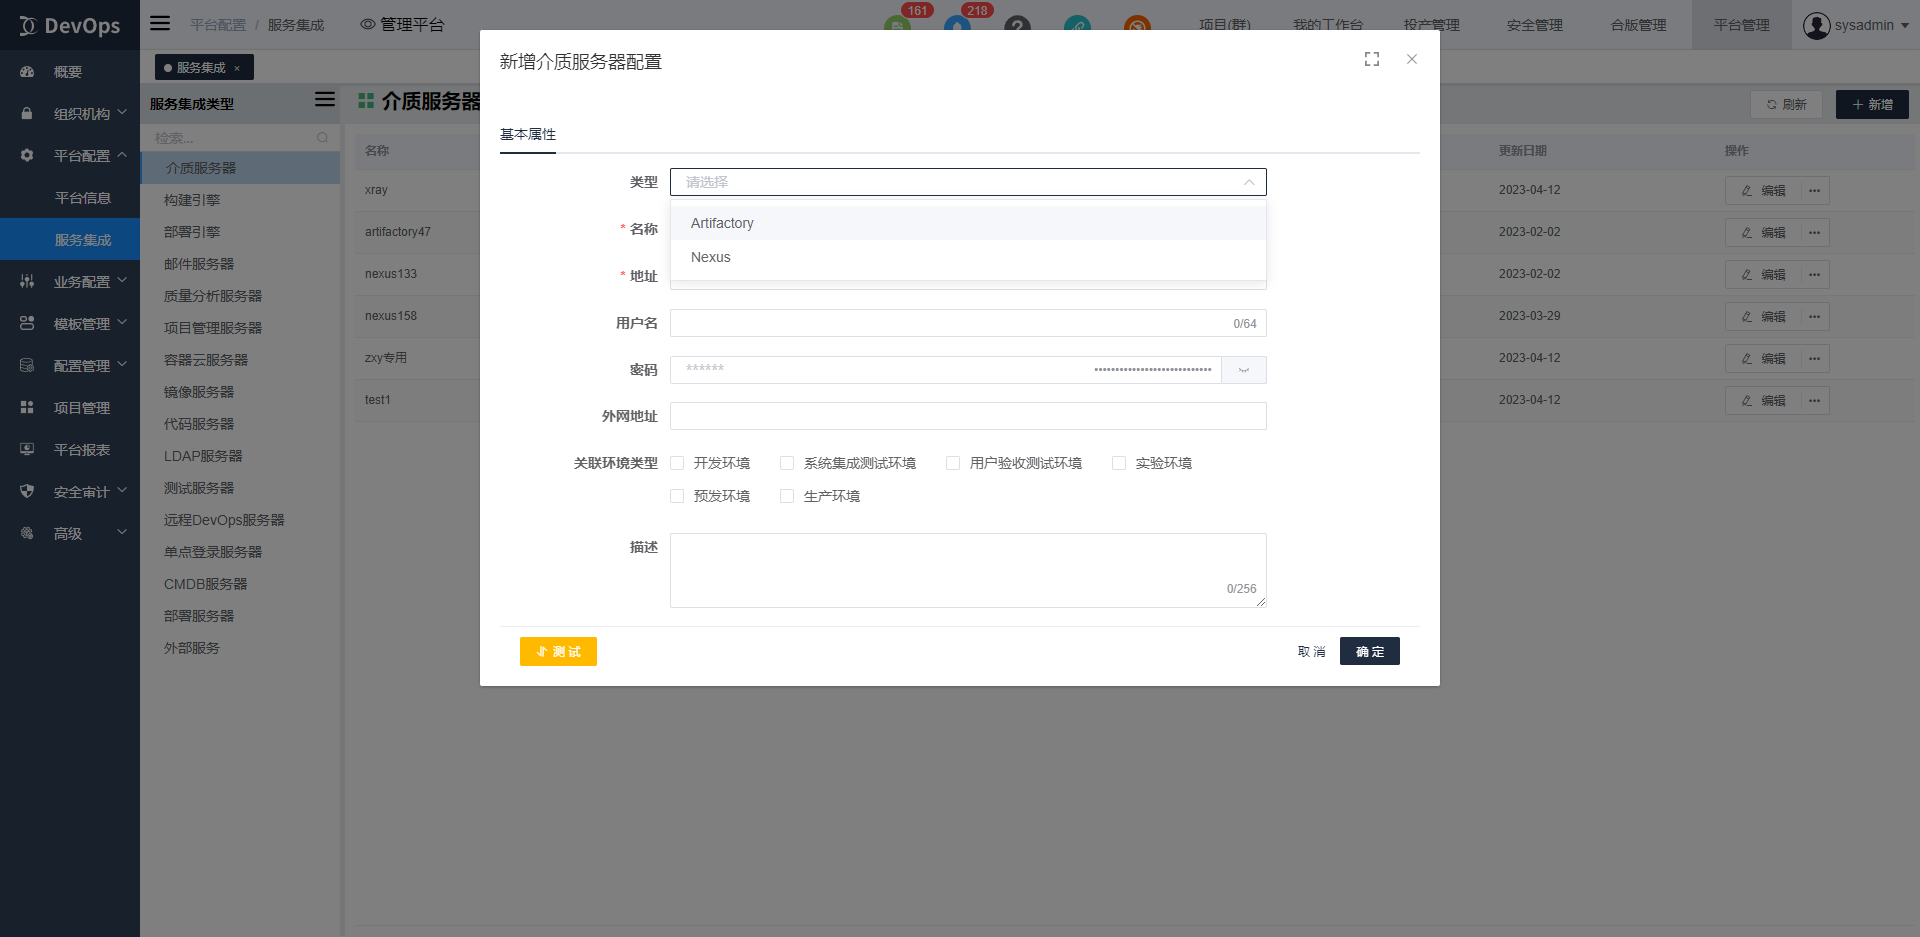Check the 用户验收测试环境 checkbox
1920x937 pixels.
pos(953,463)
